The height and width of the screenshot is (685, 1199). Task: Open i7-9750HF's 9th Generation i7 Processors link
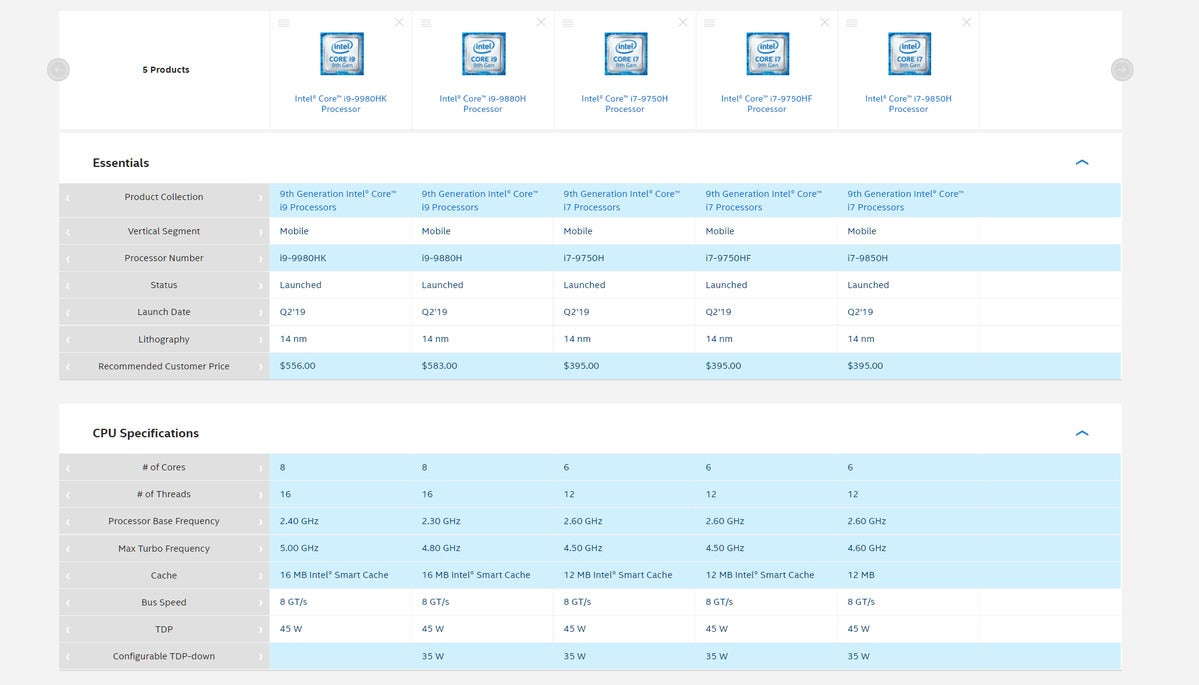pos(764,200)
